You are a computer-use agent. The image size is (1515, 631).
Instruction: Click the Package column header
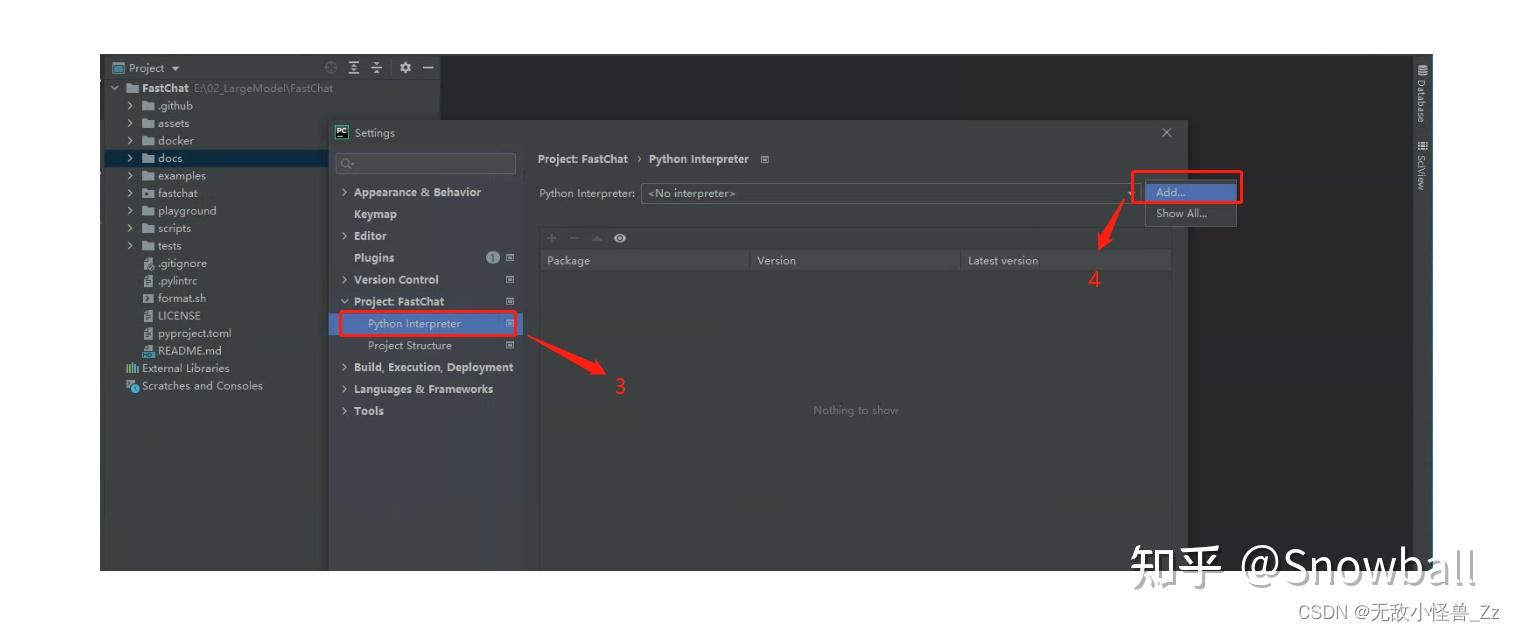(x=645, y=260)
